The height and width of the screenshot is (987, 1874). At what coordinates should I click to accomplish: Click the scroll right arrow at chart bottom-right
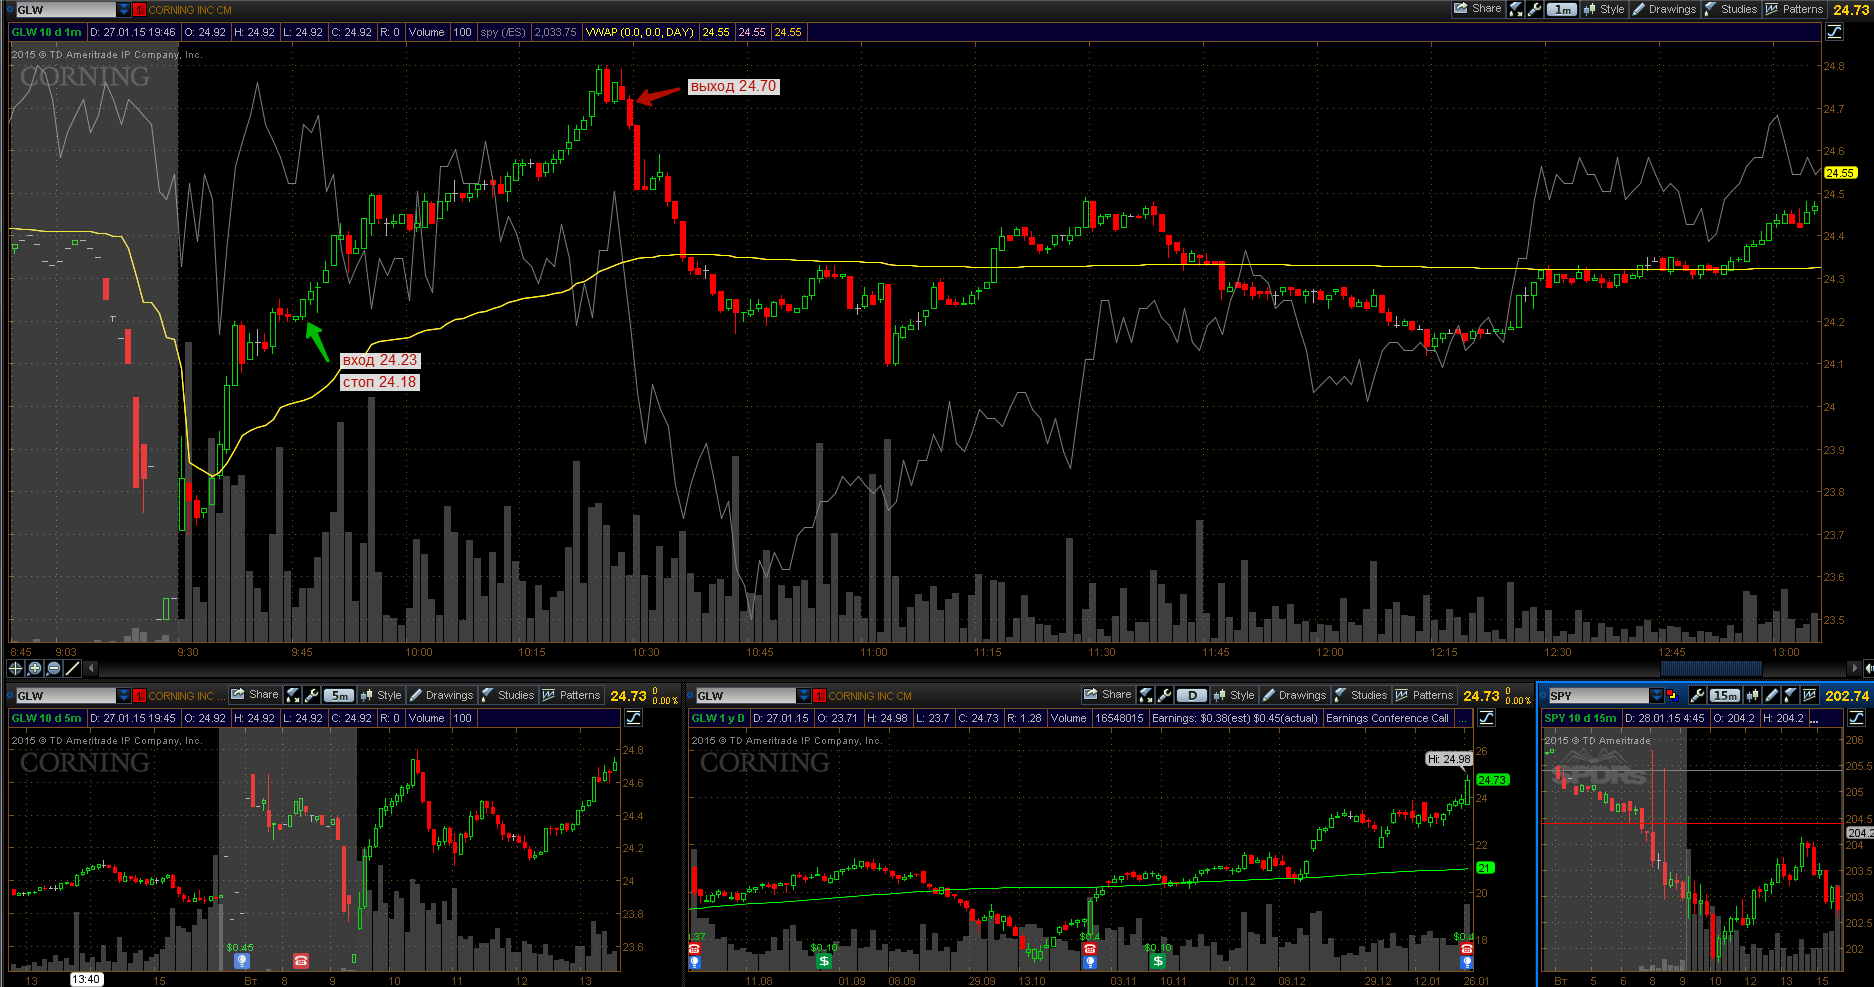[x=1855, y=668]
